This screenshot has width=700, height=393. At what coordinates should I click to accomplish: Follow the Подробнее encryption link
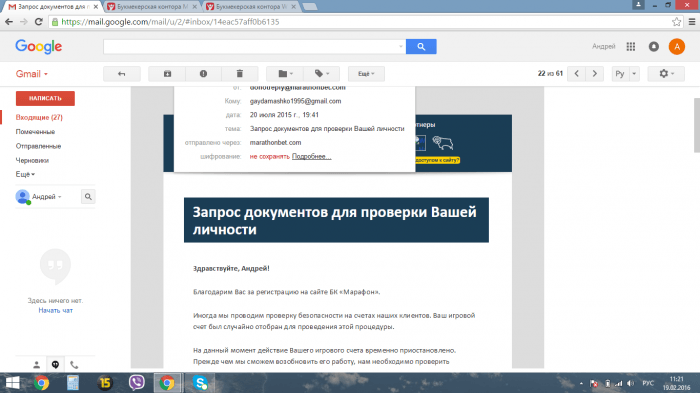pos(311,156)
